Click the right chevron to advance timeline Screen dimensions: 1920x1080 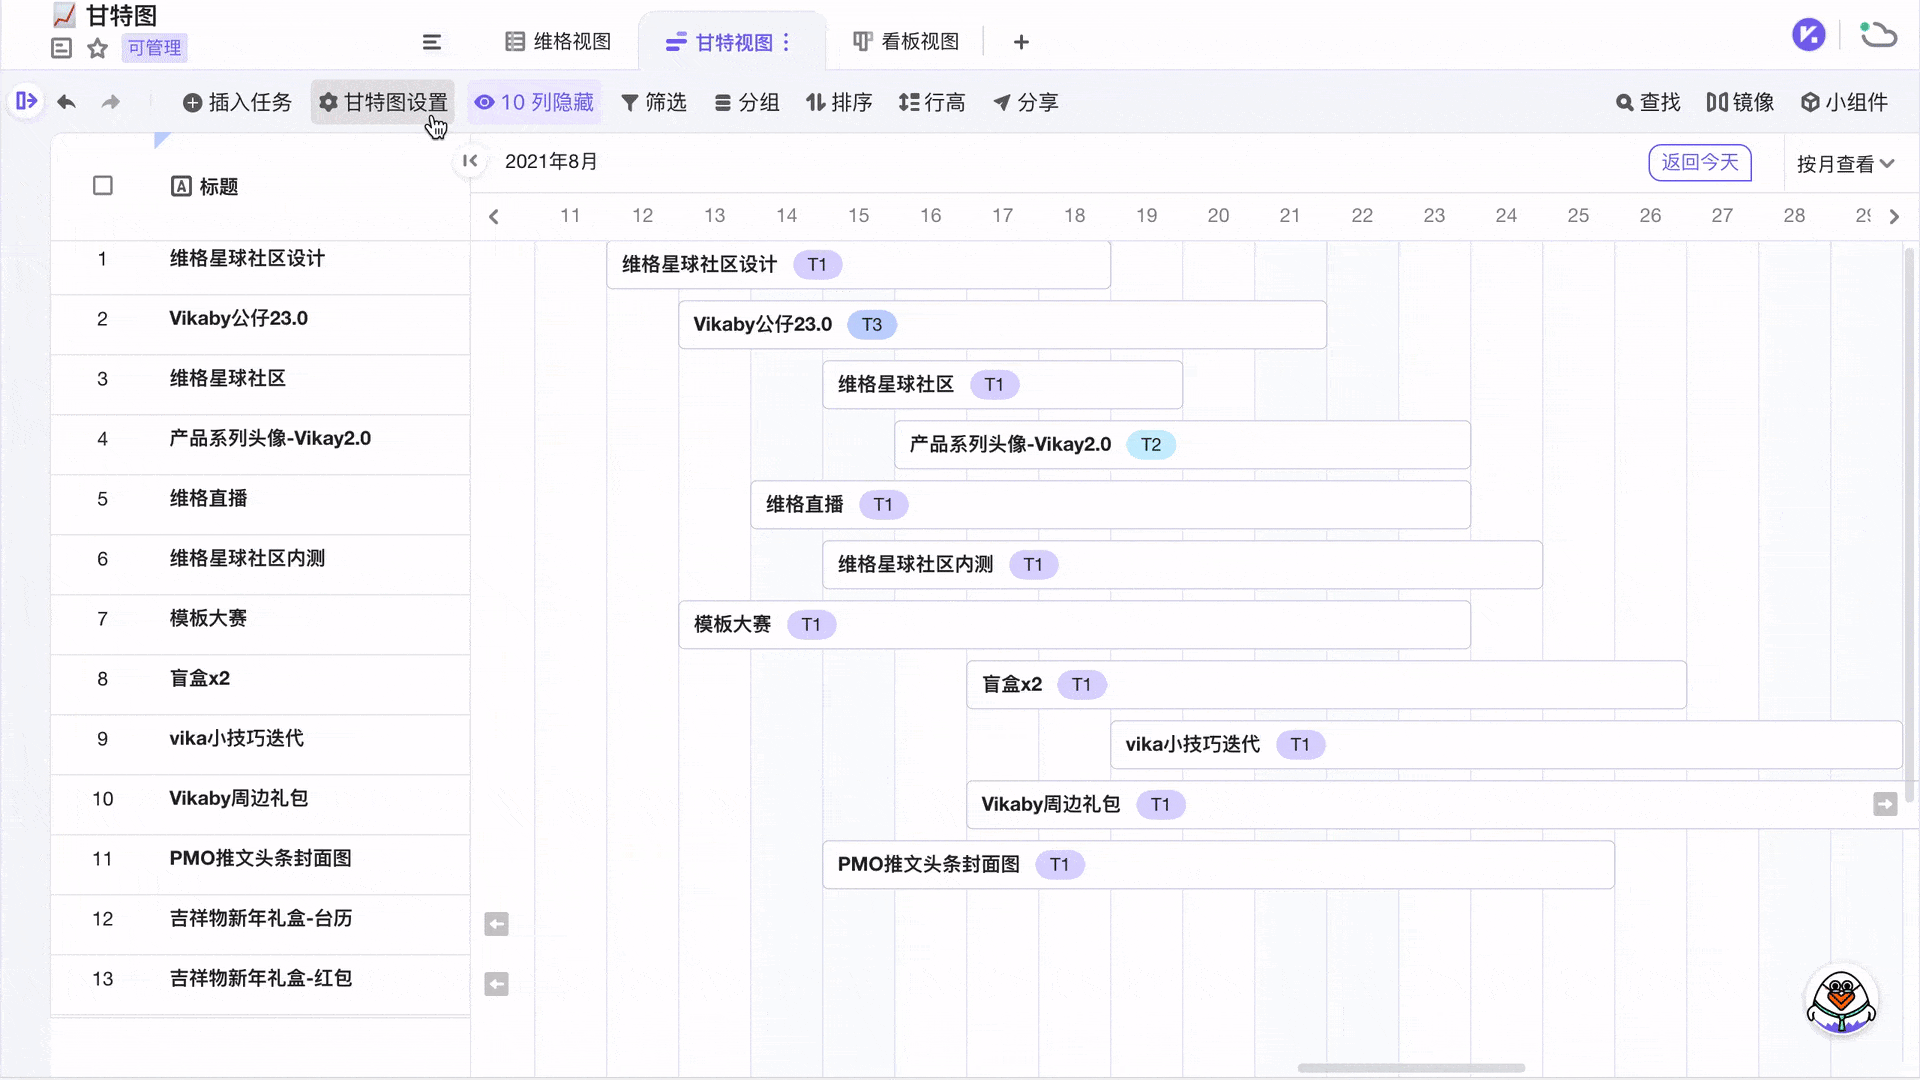1894,215
